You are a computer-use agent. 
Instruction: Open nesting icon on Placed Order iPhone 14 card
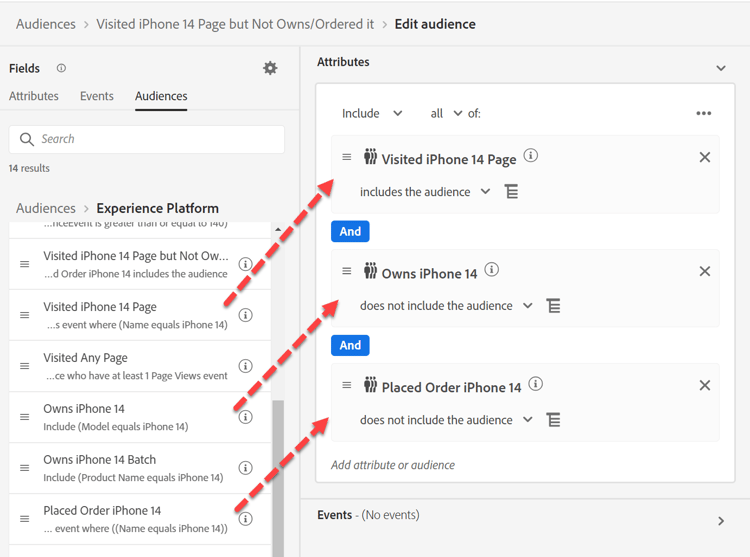(553, 420)
